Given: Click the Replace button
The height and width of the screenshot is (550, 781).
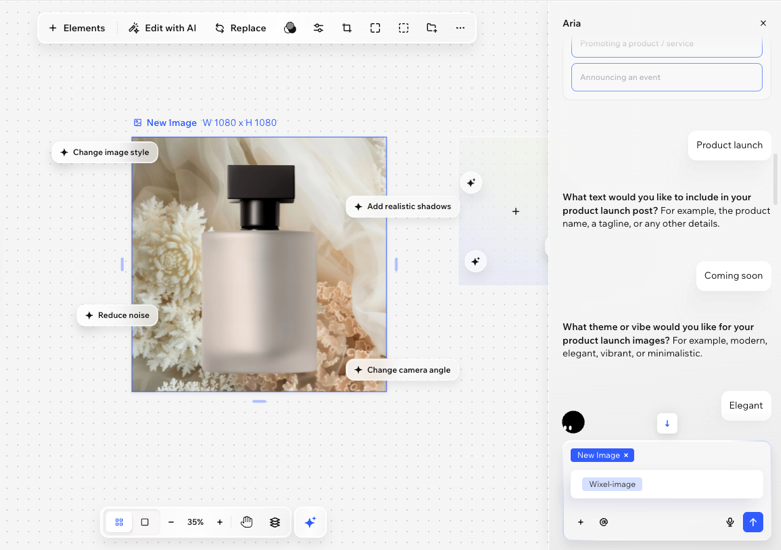Looking at the screenshot, I should pos(241,28).
